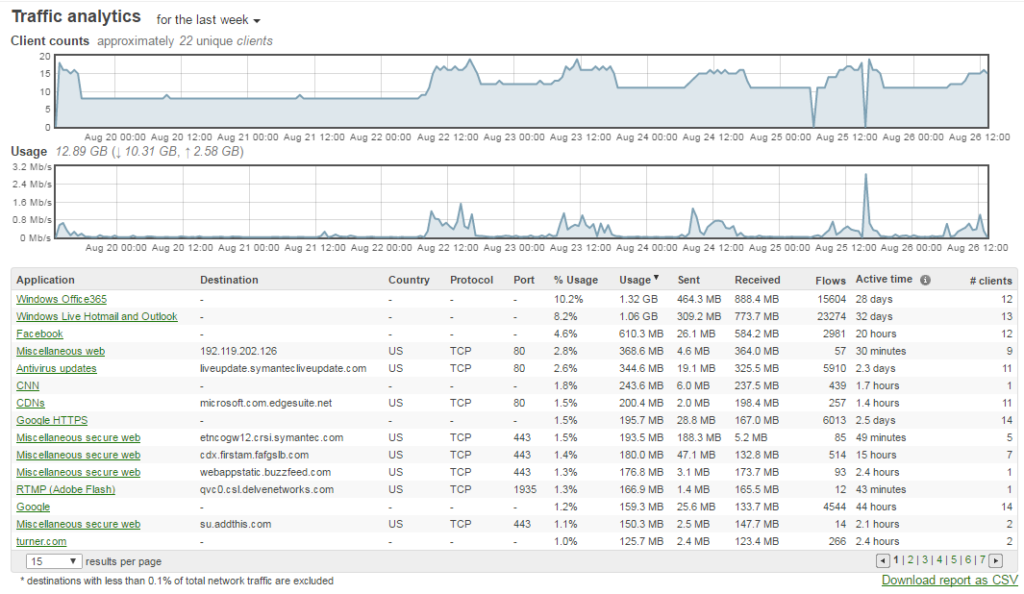Open the Google HTTPS link

[x=52, y=420]
